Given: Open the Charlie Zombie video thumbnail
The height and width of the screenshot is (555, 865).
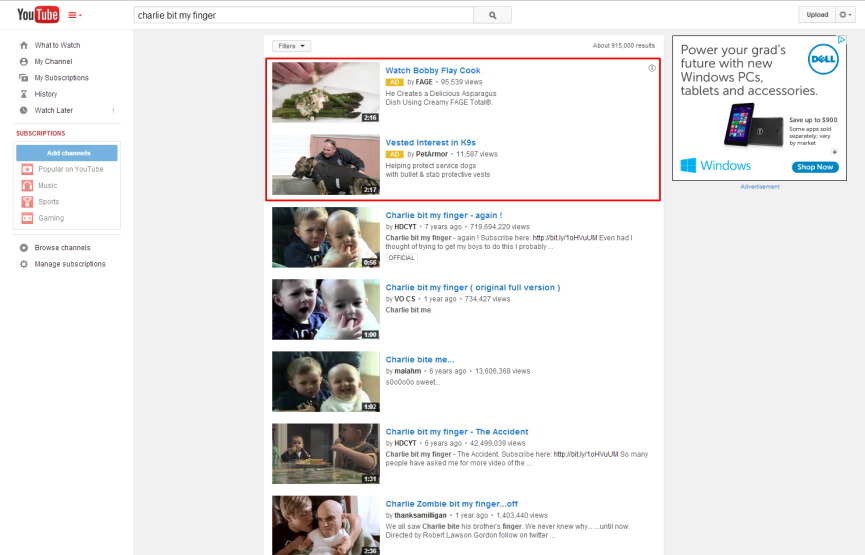Looking at the screenshot, I should (x=325, y=525).
